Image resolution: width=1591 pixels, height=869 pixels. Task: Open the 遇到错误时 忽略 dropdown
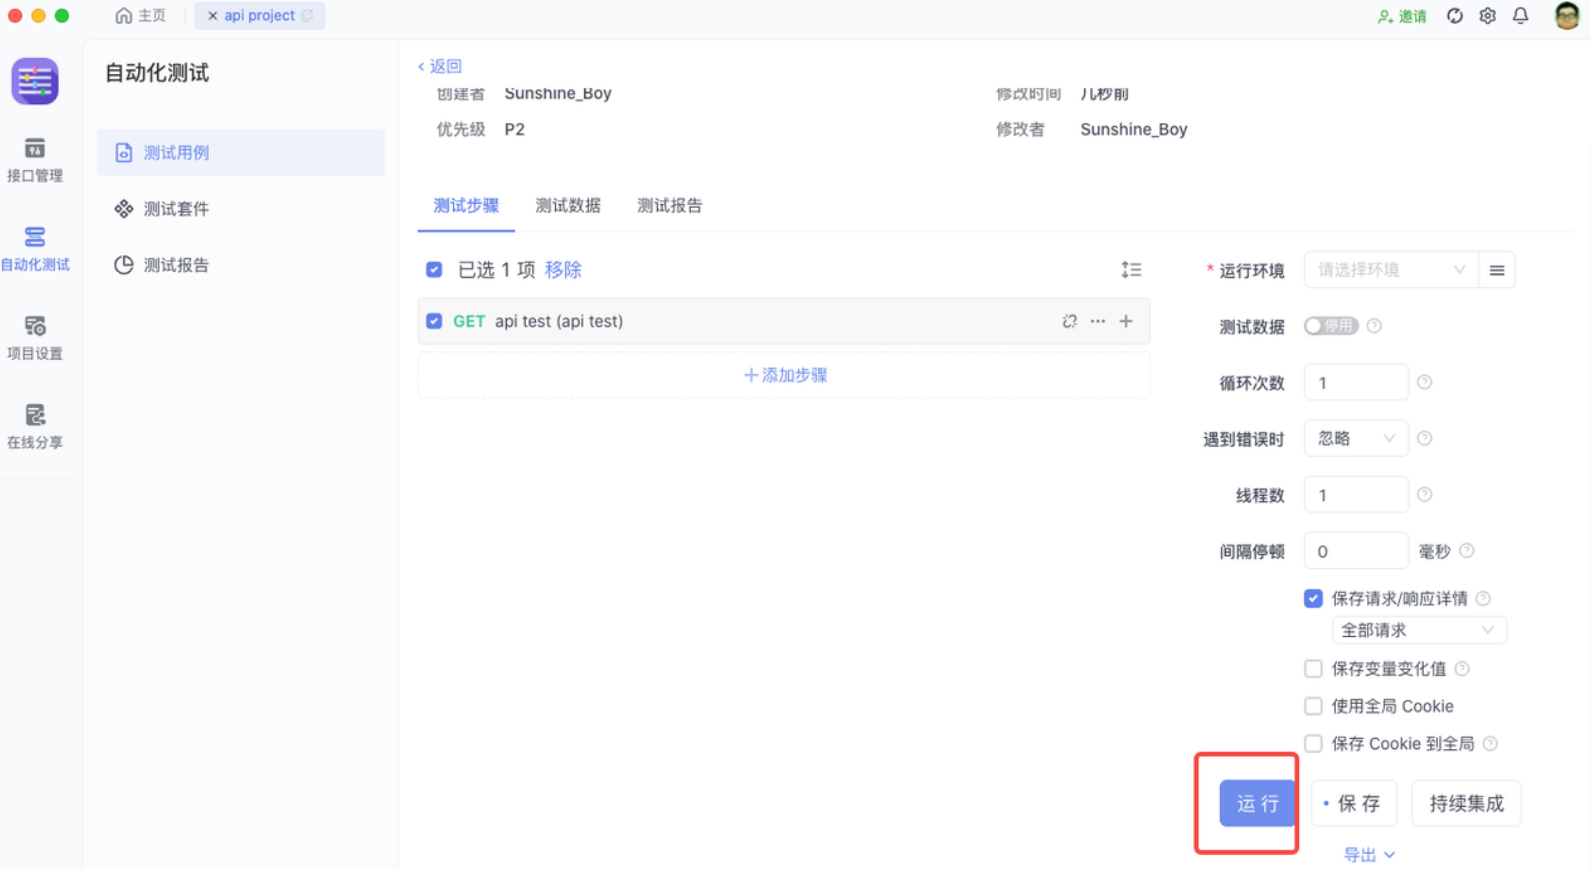point(1356,438)
